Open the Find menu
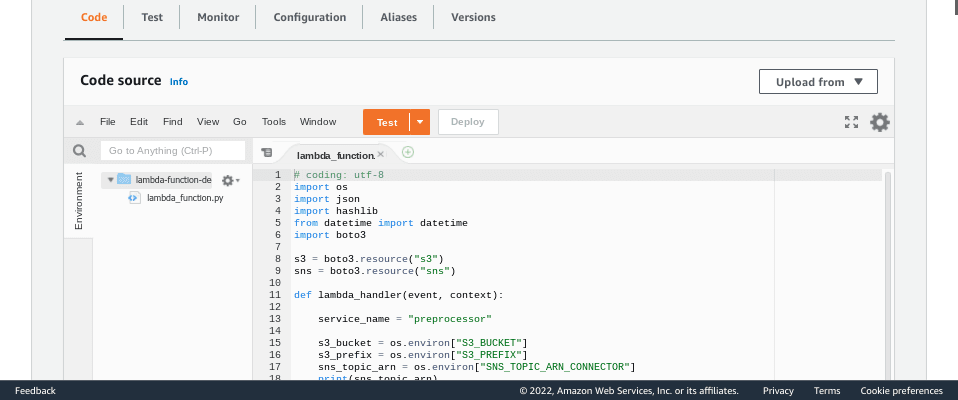Screen dimensions: 958x400 [172, 122]
